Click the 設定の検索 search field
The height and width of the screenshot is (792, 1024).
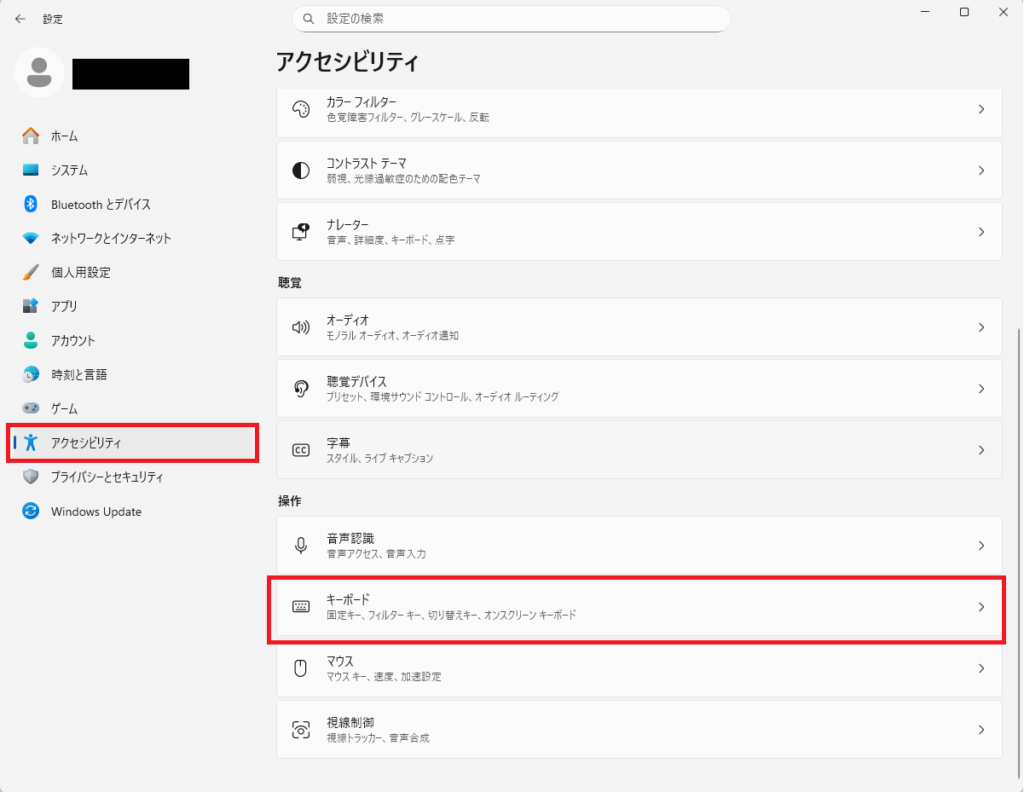tap(512, 18)
